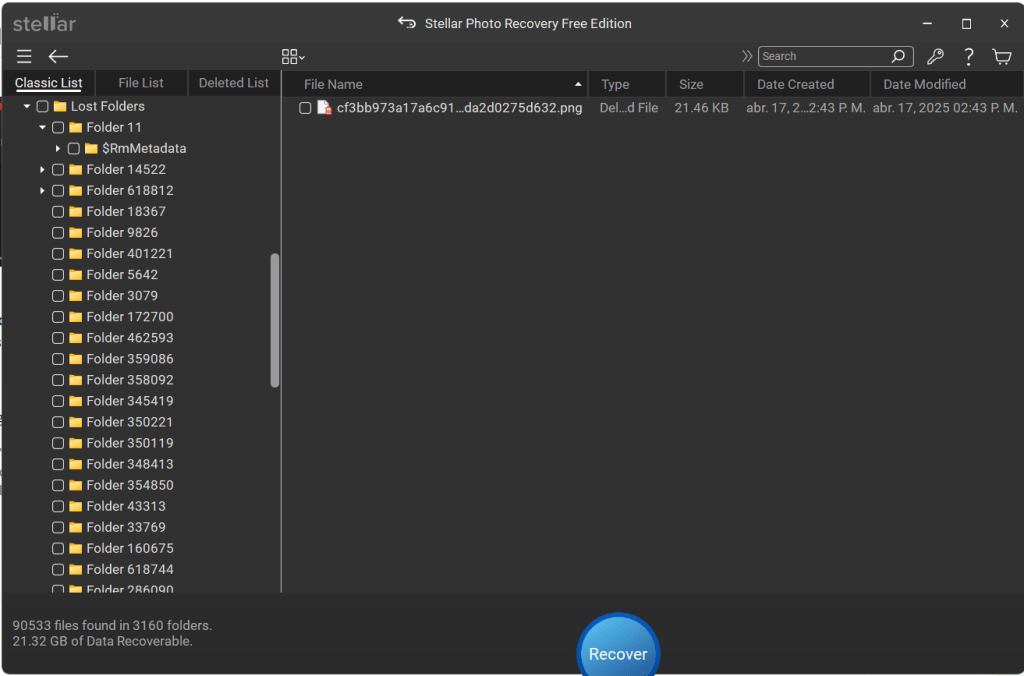Viewport: 1024px width, 676px height.
Task: Check the Folder 354850 checkbox
Action: point(58,485)
